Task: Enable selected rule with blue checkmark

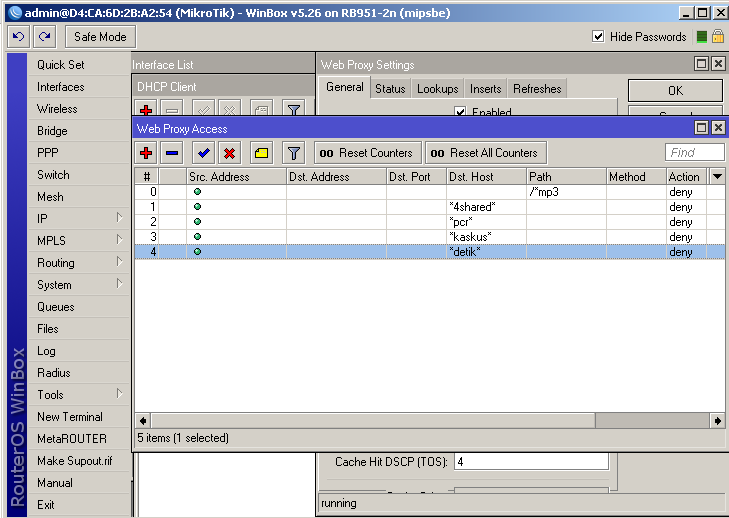Action: [x=203, y=153]
